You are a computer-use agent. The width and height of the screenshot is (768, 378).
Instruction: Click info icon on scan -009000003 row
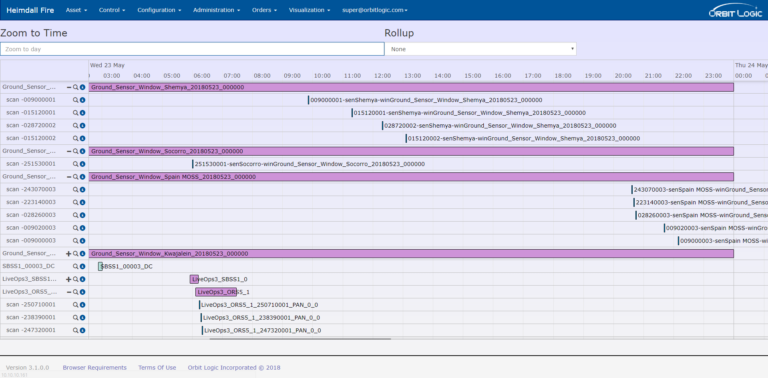click(82, 240)
